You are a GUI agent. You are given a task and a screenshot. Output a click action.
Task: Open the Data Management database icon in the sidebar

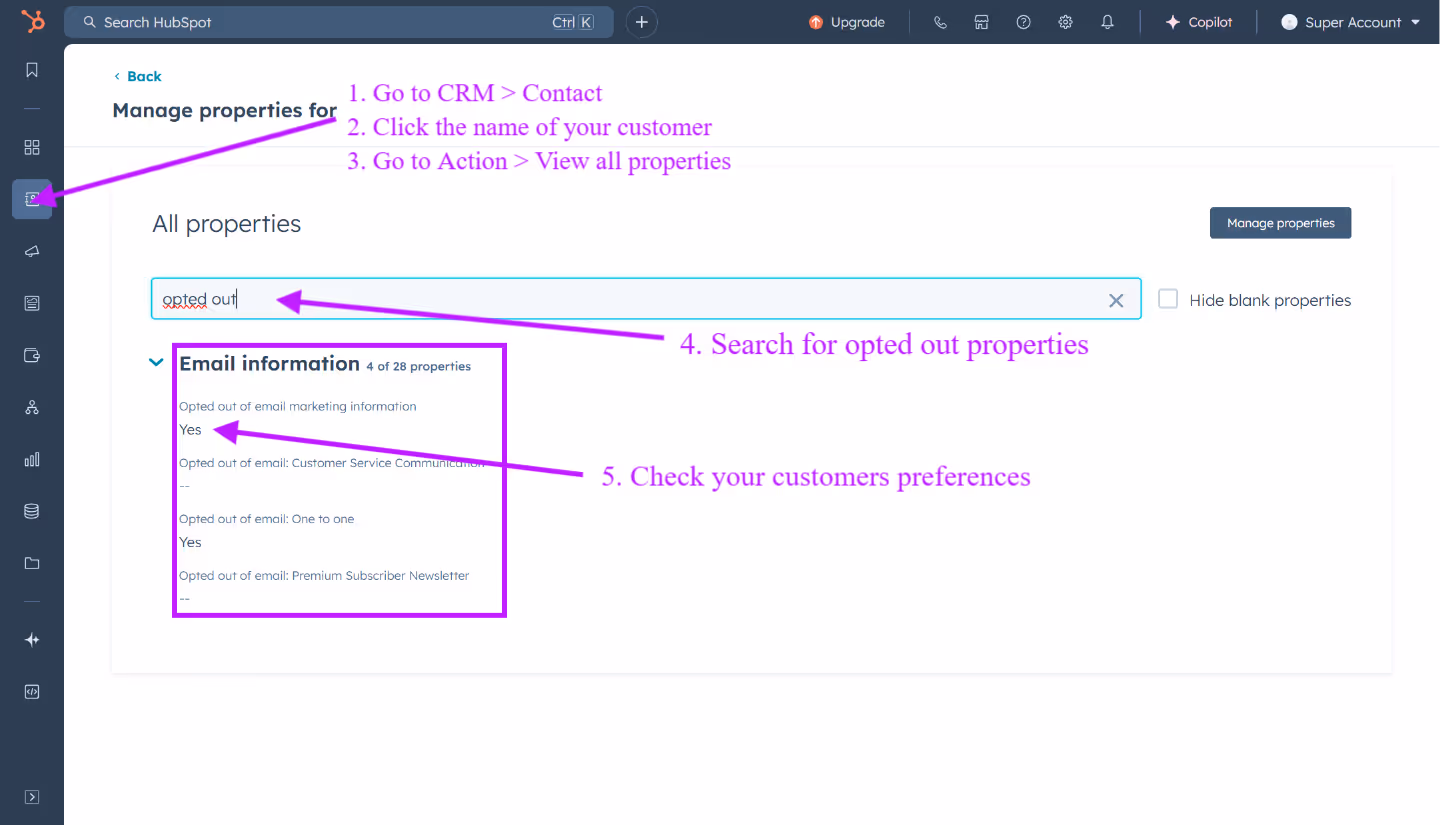click(31, 510)
